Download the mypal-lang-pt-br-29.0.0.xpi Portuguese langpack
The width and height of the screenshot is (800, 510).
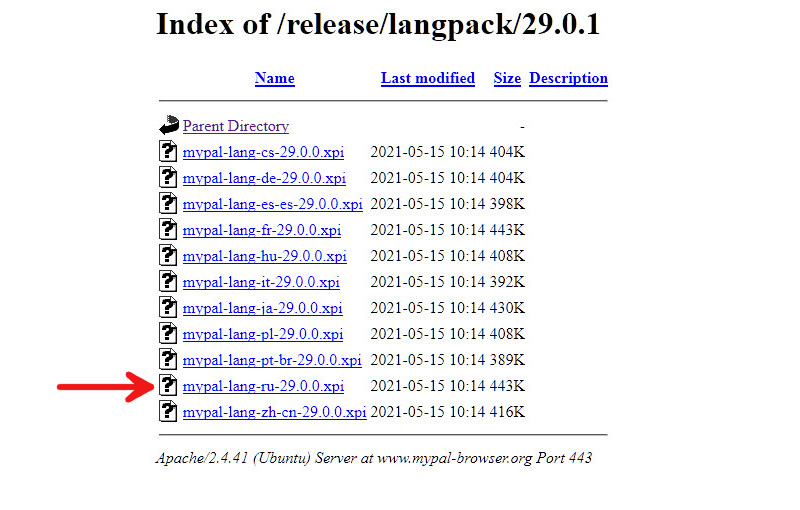point(272,360)
